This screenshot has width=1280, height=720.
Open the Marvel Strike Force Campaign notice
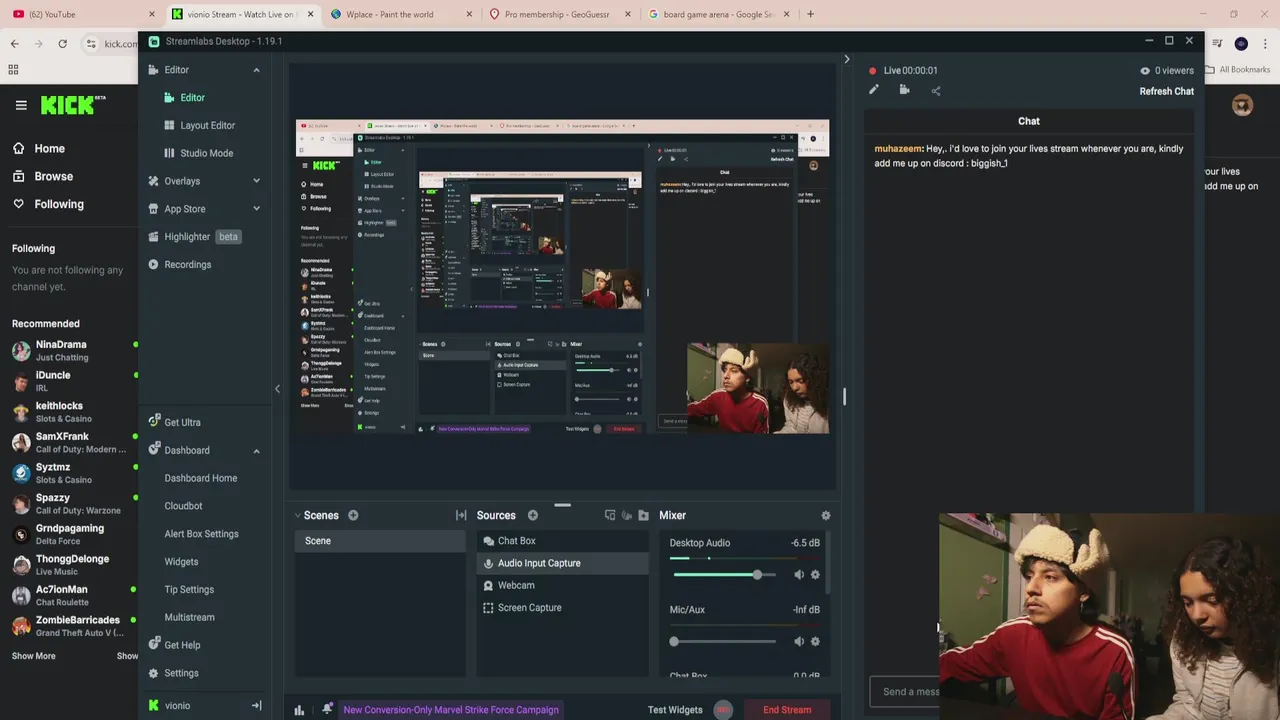(x=451, y=710)
